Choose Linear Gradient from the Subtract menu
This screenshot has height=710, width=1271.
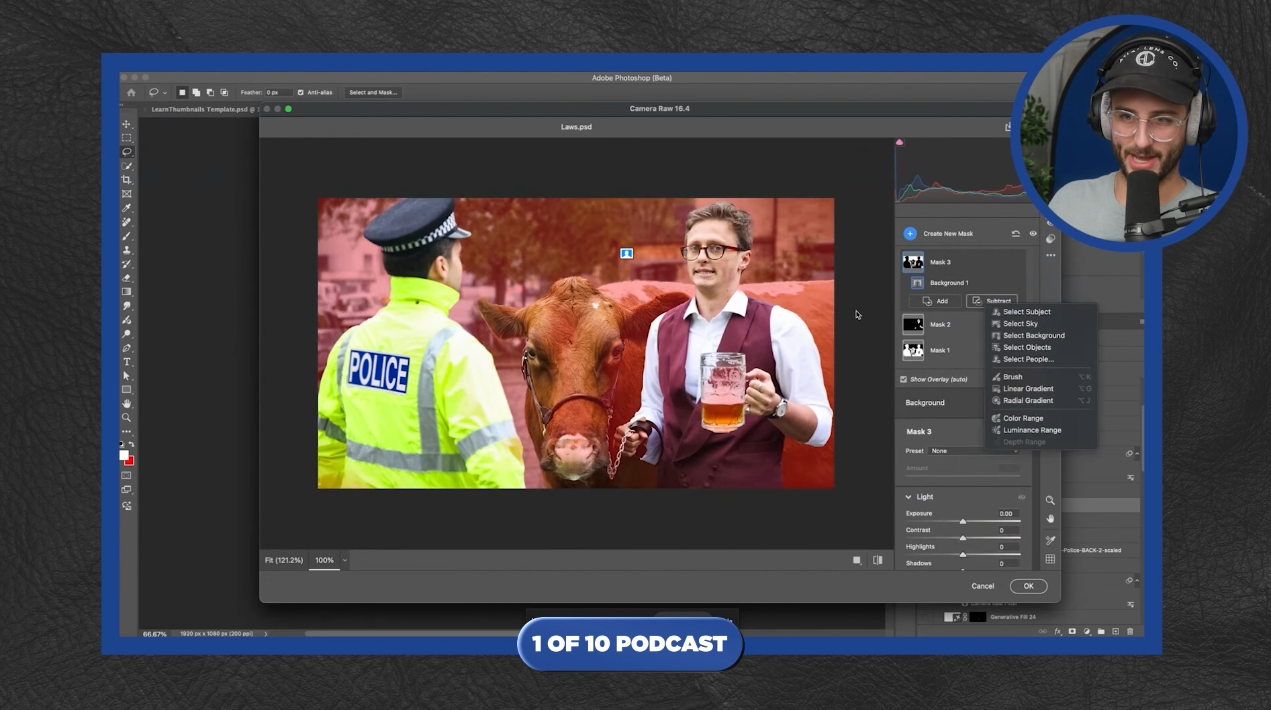1027,388
